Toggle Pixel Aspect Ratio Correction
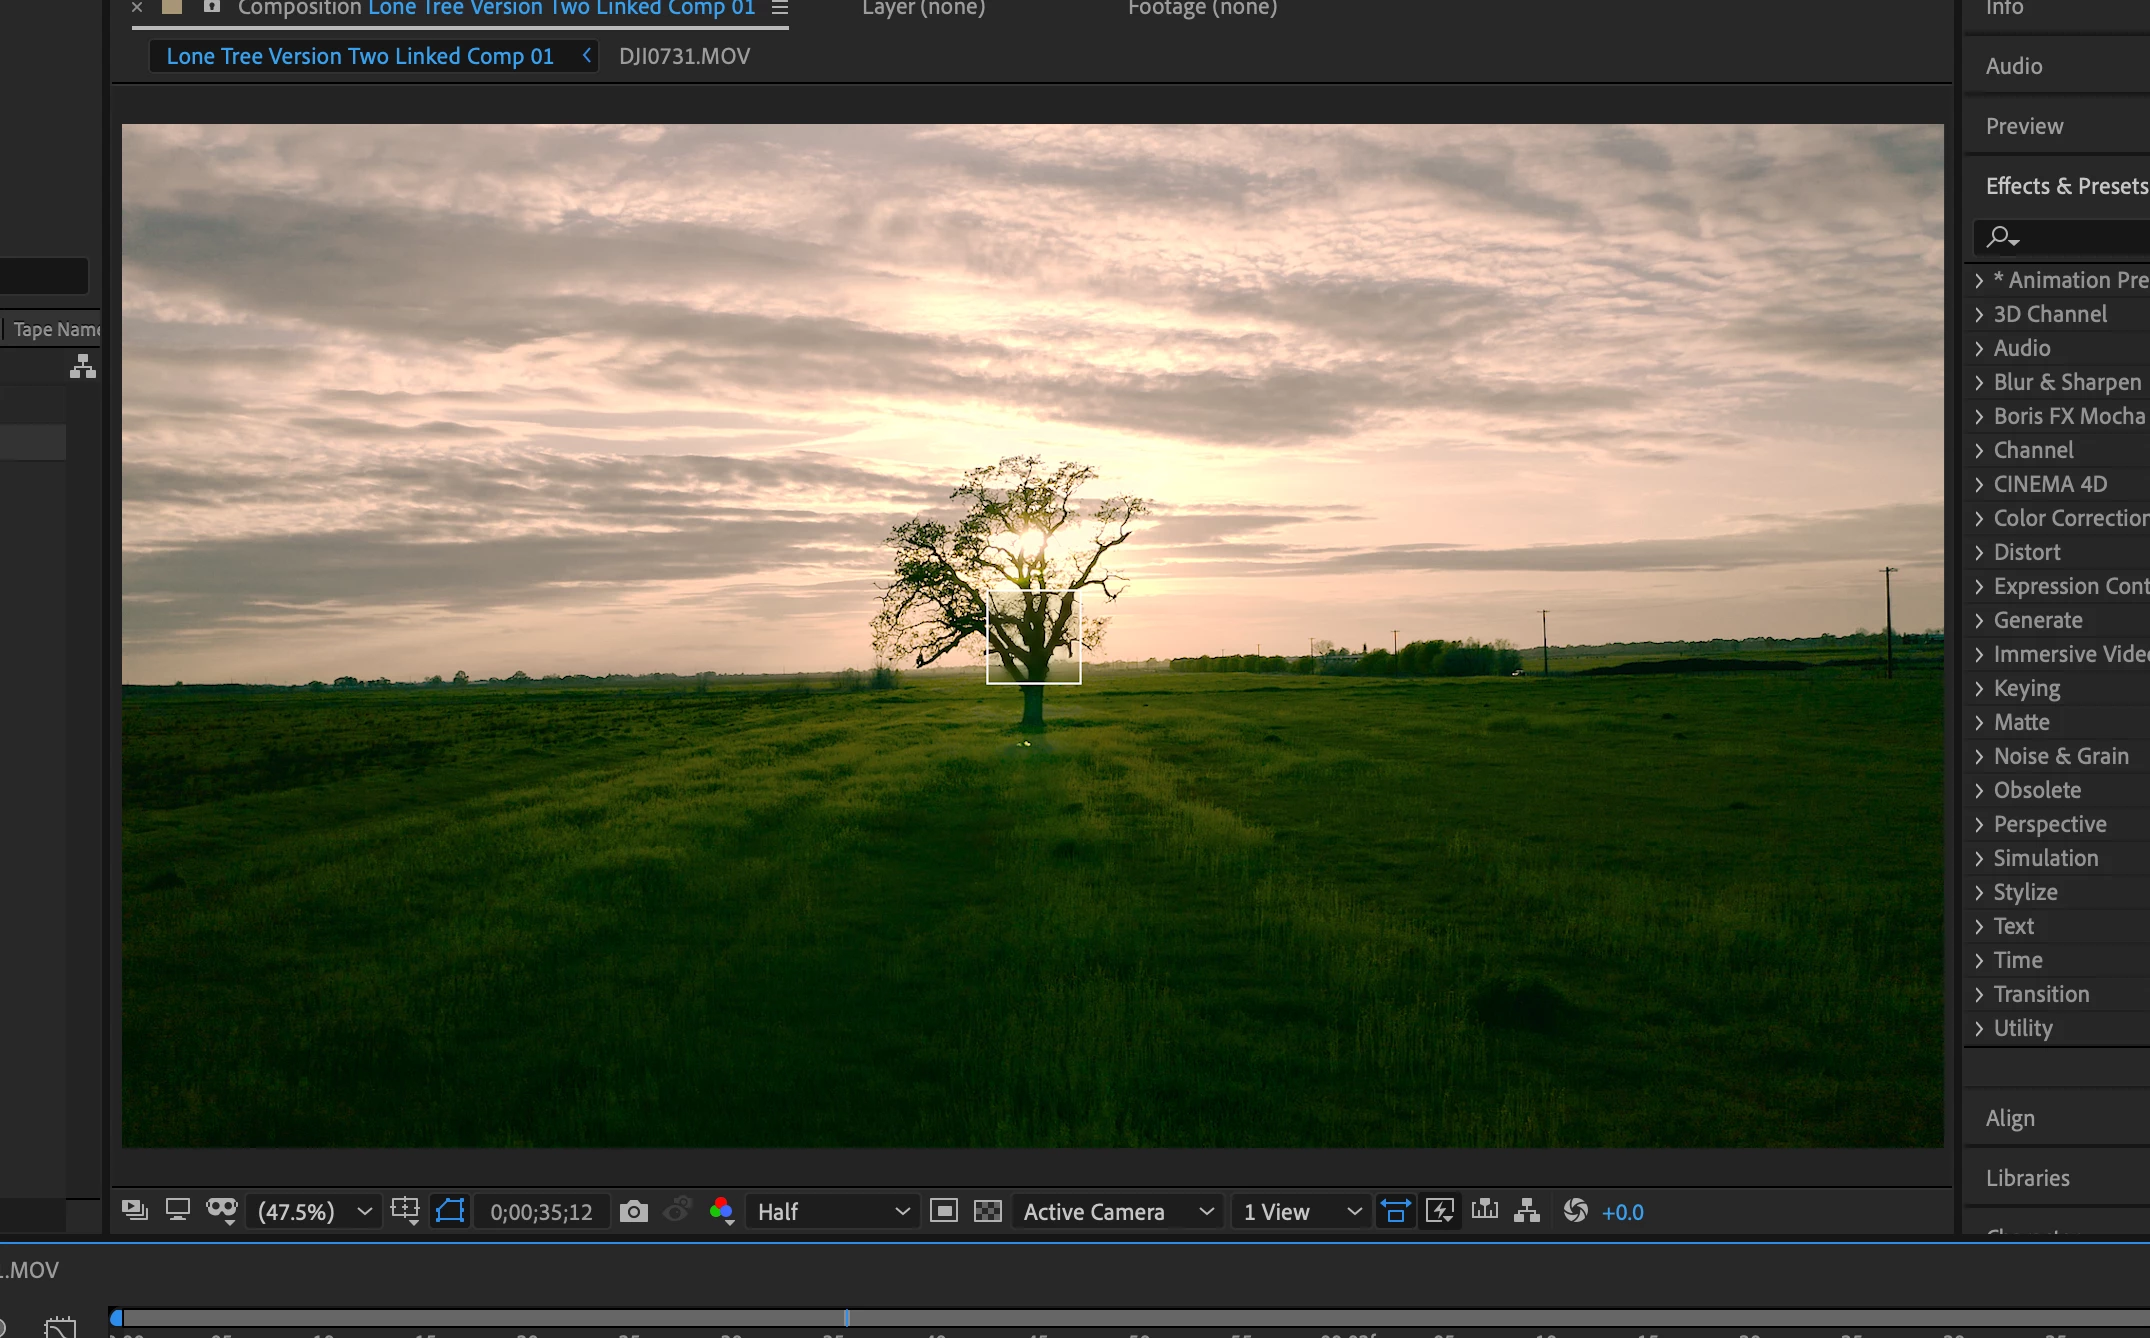Image resolution: width=2150 pixels, height=1338 pixels. 1395,1212
